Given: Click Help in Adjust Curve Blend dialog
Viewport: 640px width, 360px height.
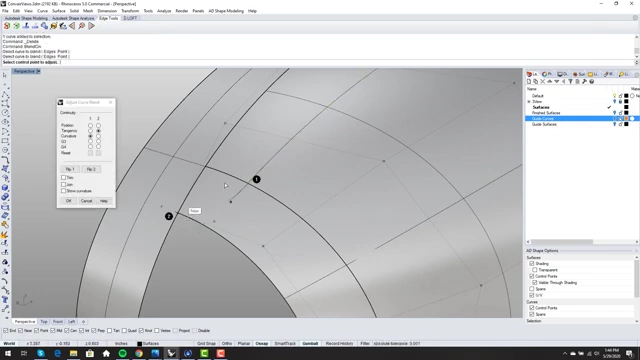Looking at the screenshot, I should point(104,201).
